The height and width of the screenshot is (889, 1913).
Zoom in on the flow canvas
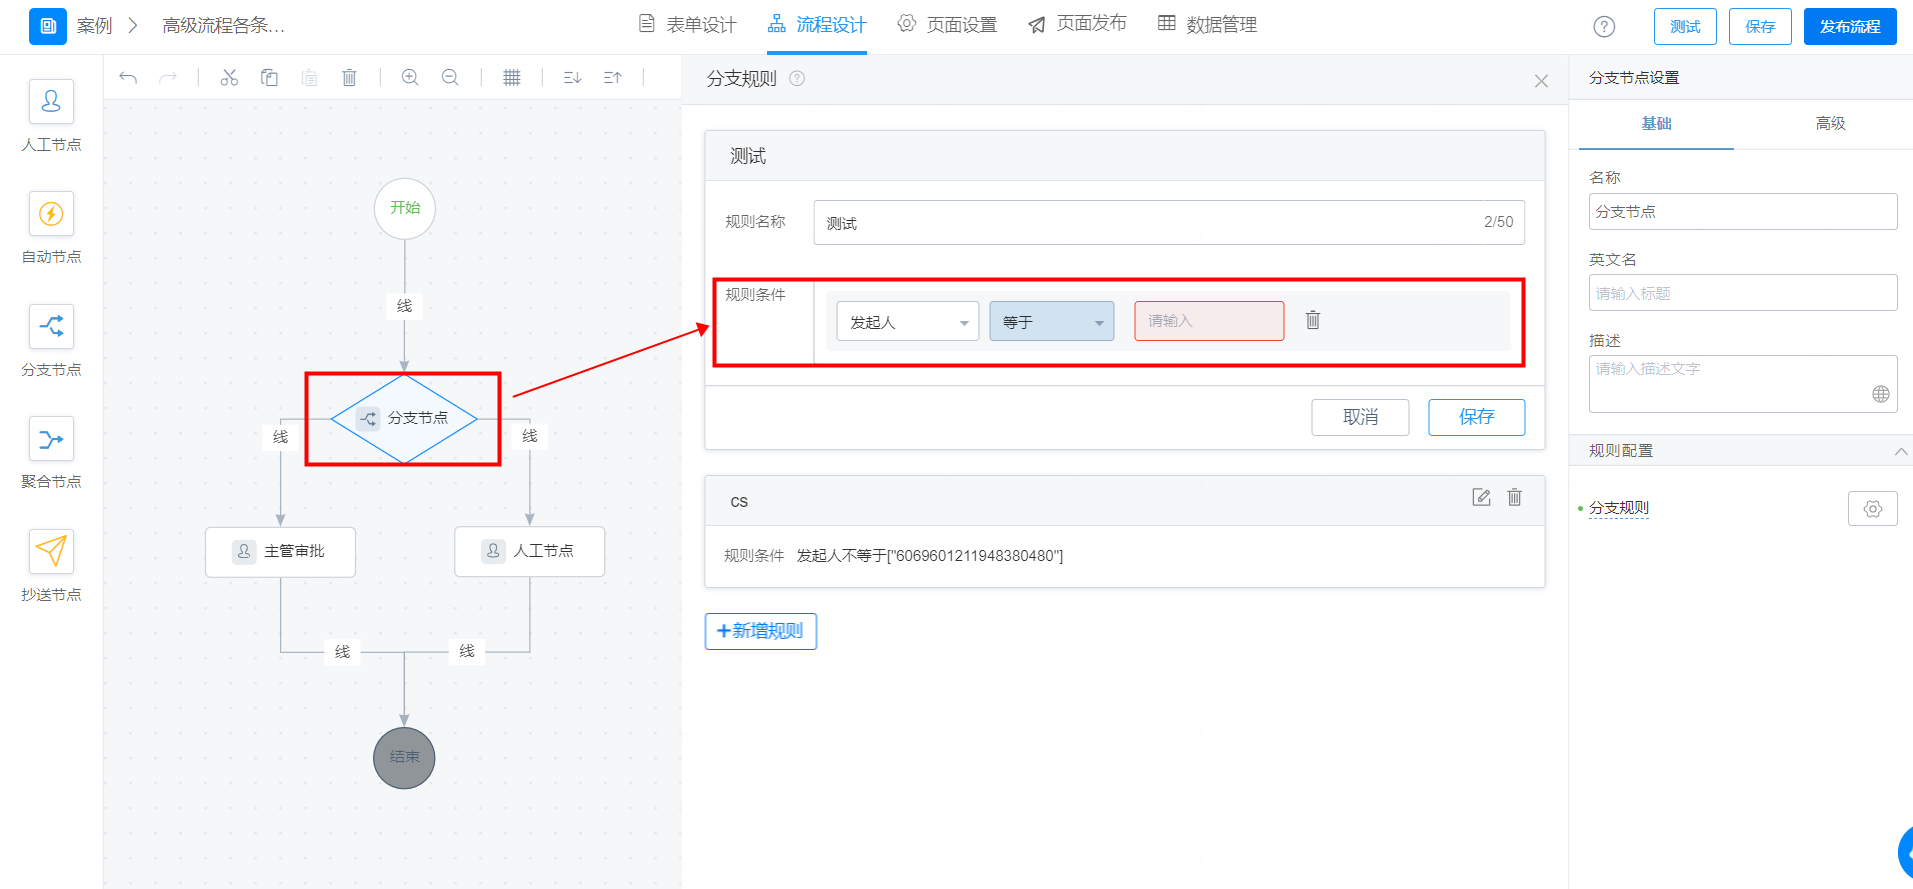[410, 77]
